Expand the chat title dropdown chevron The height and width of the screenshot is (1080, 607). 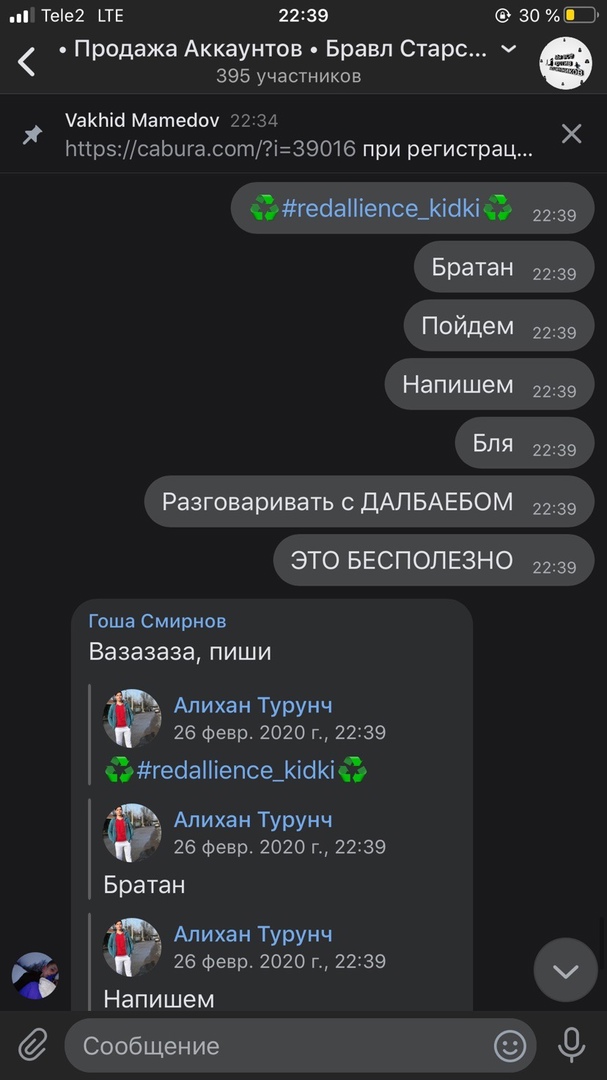(x=508, y=49)
